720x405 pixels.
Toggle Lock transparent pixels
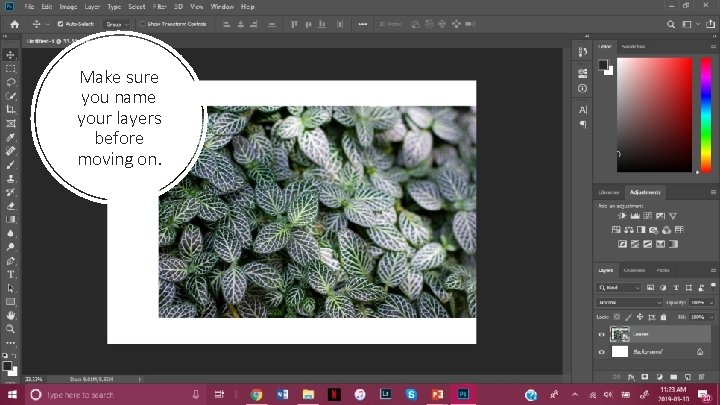coord(617,317)
